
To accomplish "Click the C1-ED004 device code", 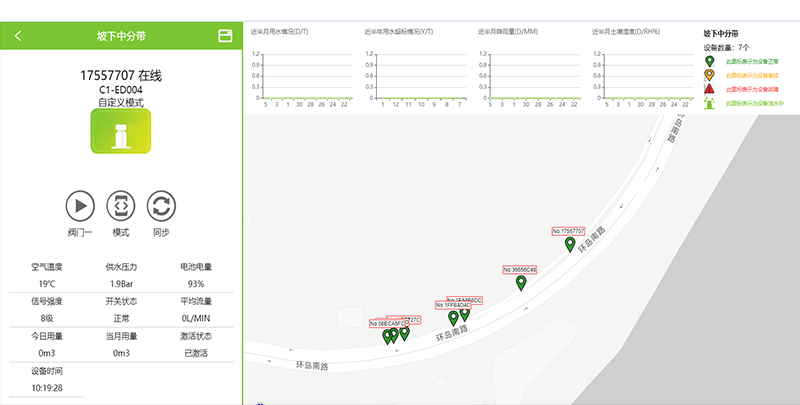I will coord(121,90).
